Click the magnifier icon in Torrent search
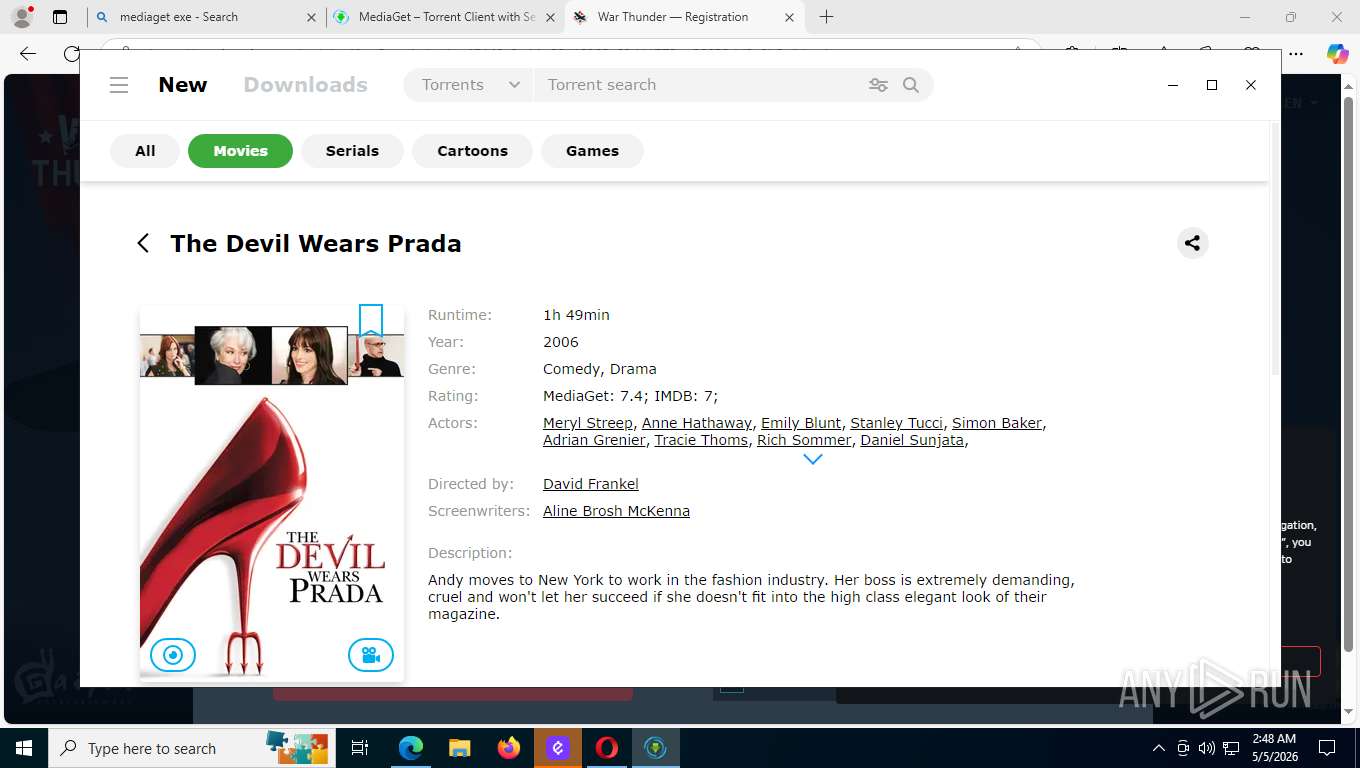Viewport: 1360px width, 768px height. 911,85
